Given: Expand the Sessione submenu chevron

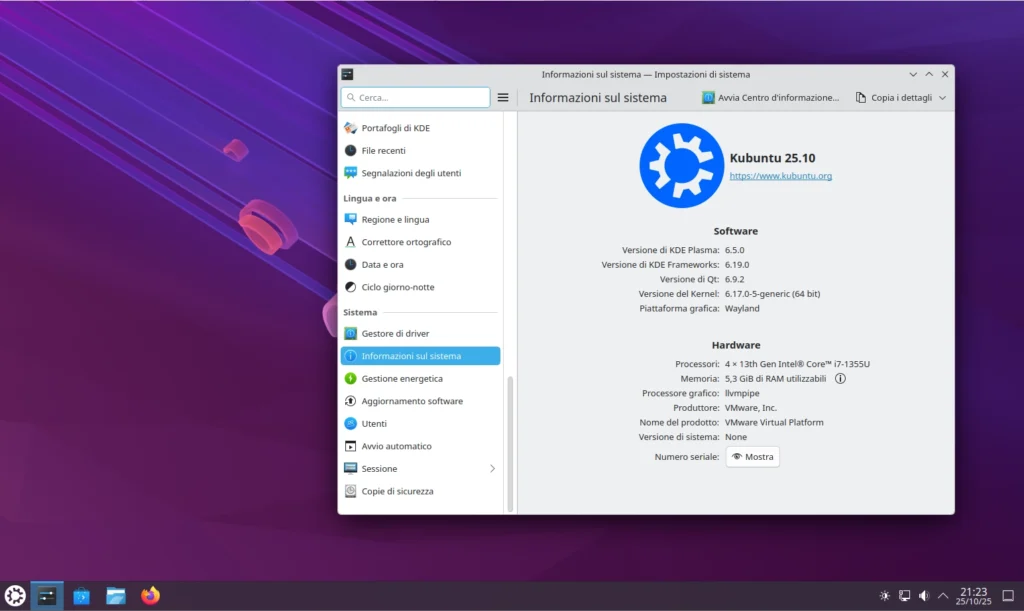Looking at the screenshot, I should 493,468.
